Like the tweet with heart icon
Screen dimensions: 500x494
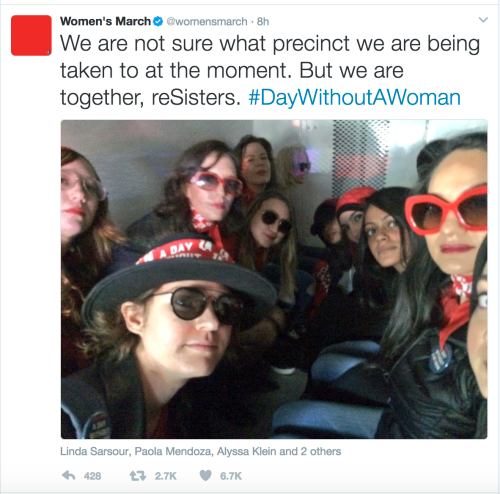pyautogui.click(x=205, y=476)
